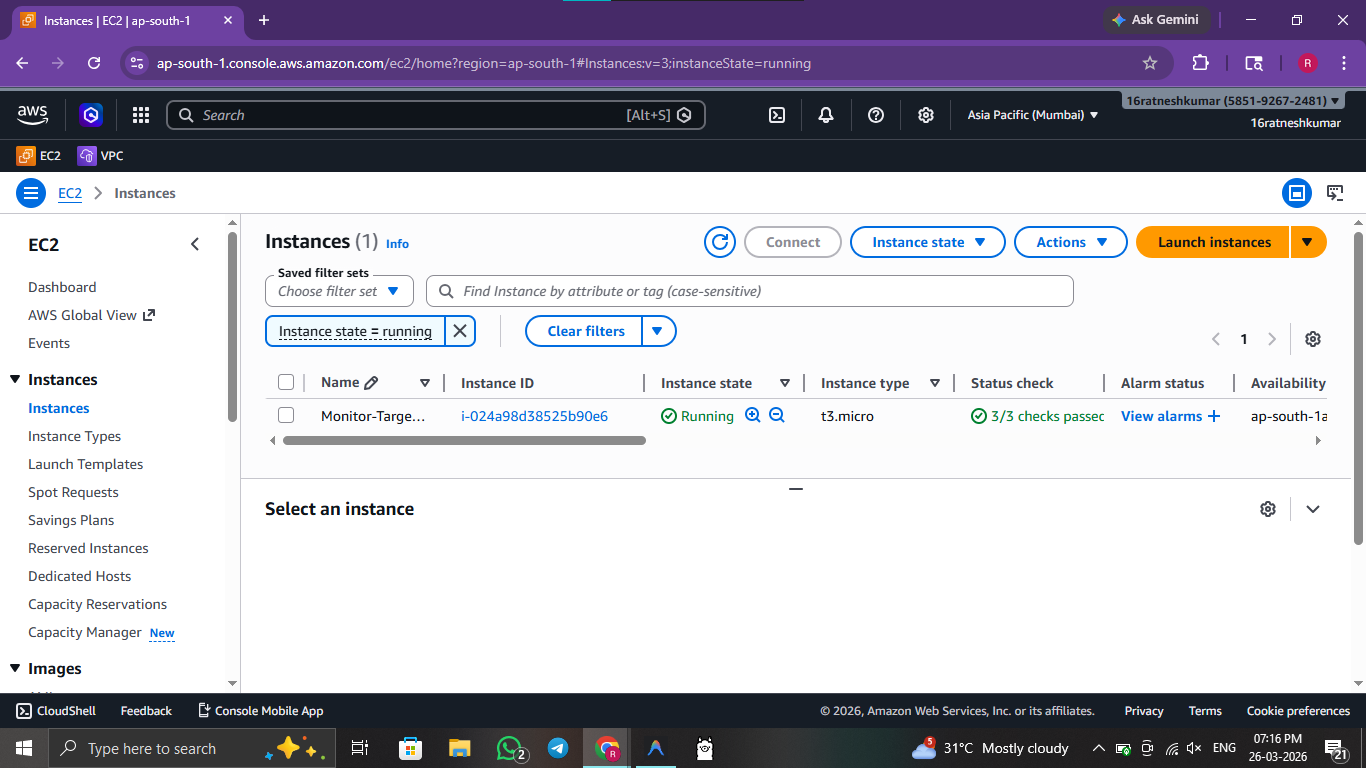Go to Events in sidebar

pos(49,343)
